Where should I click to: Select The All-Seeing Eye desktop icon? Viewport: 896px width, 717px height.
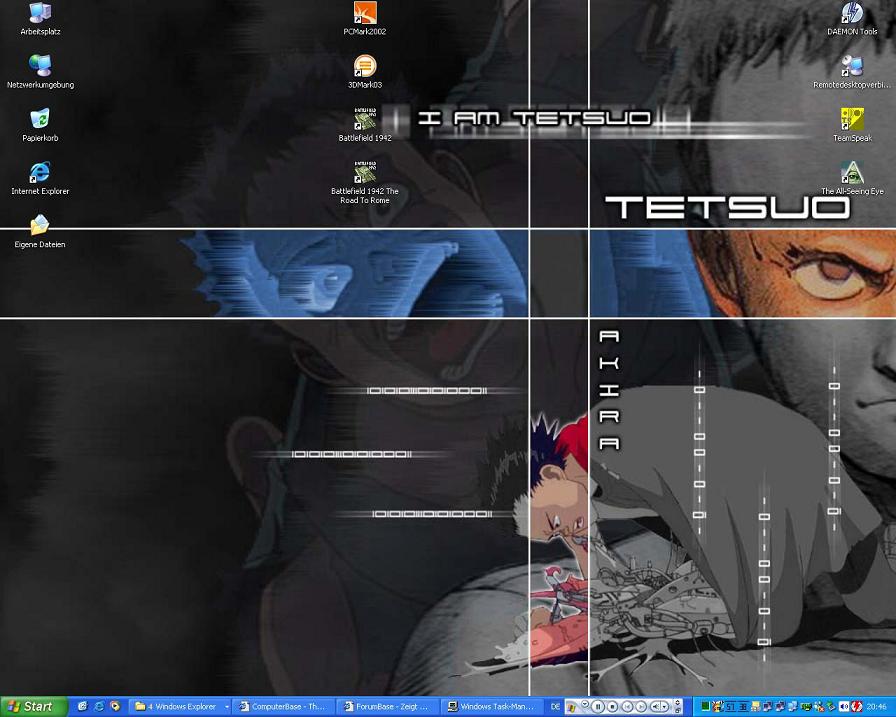click(x=852, y=178)
